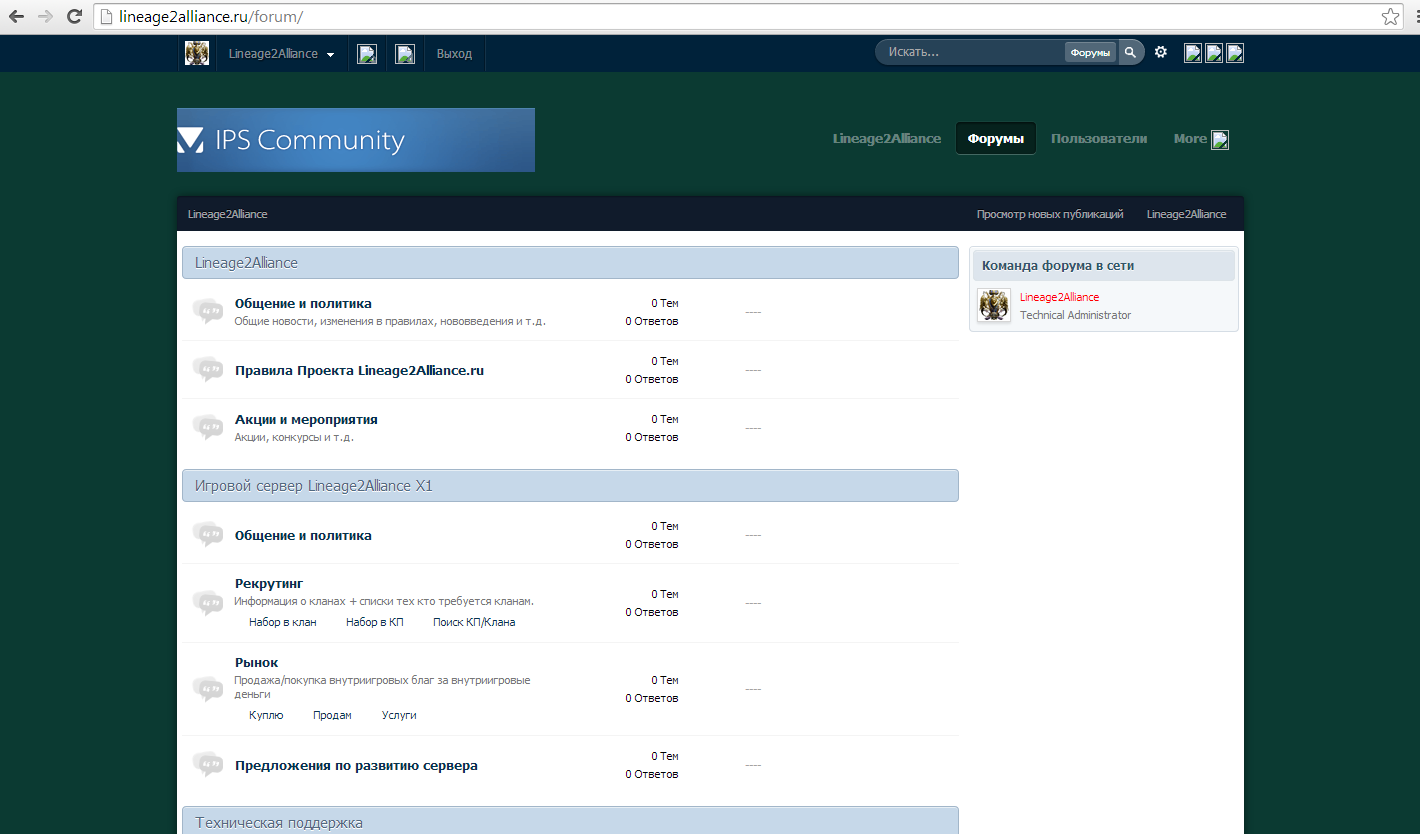Click the broken image icon beside More
This screenshot has width=1420, height=834.
pyautogui.click(x=1220, y=140)
